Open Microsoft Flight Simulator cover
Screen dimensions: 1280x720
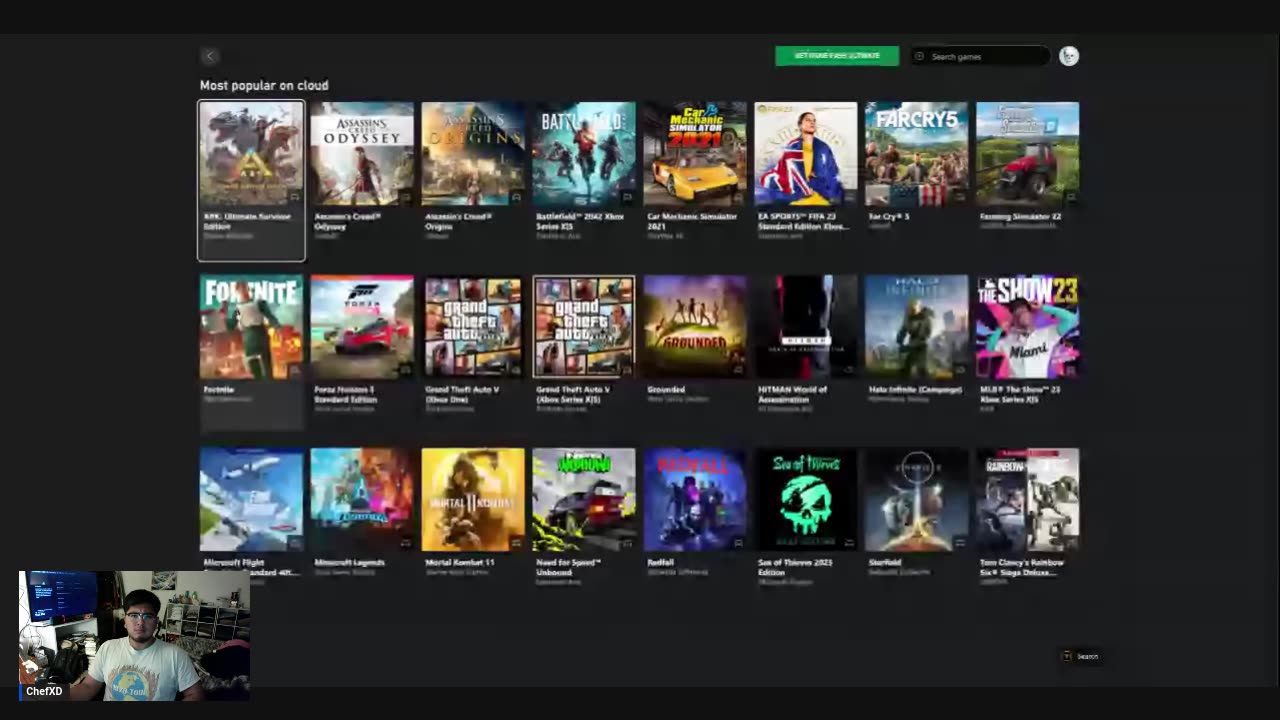251,499
